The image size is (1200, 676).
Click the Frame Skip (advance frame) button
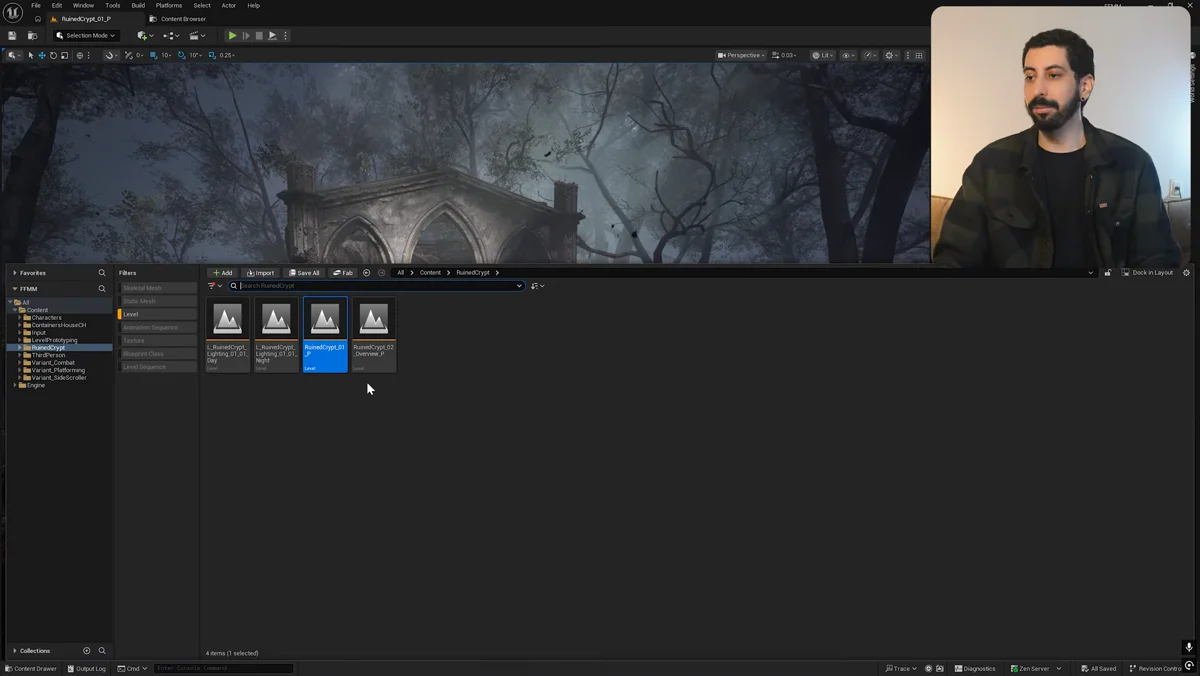click(x=246, y=36)
